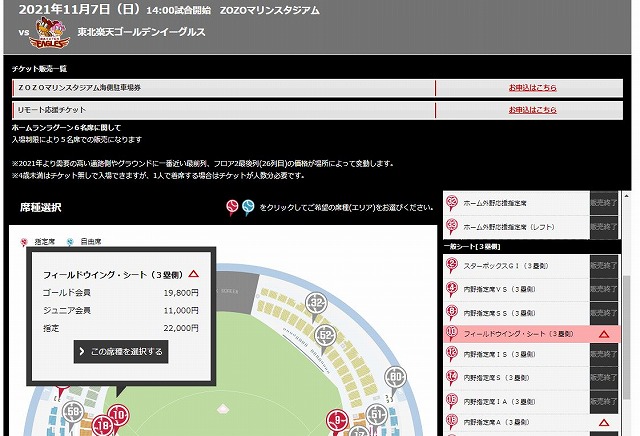Click red triangle availability in 内野指定席A row
The image size is (640, 436).
point(604,423)
